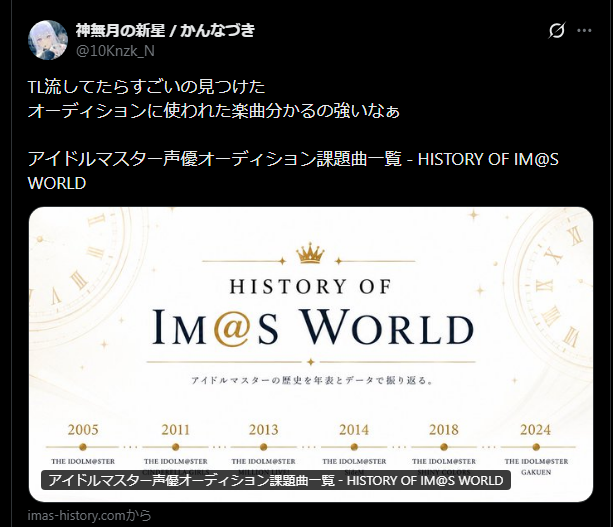
Task: Click the card caption overlay アイドルマスター声優オーディション課題曲一覧
Action: pos(276,480)
